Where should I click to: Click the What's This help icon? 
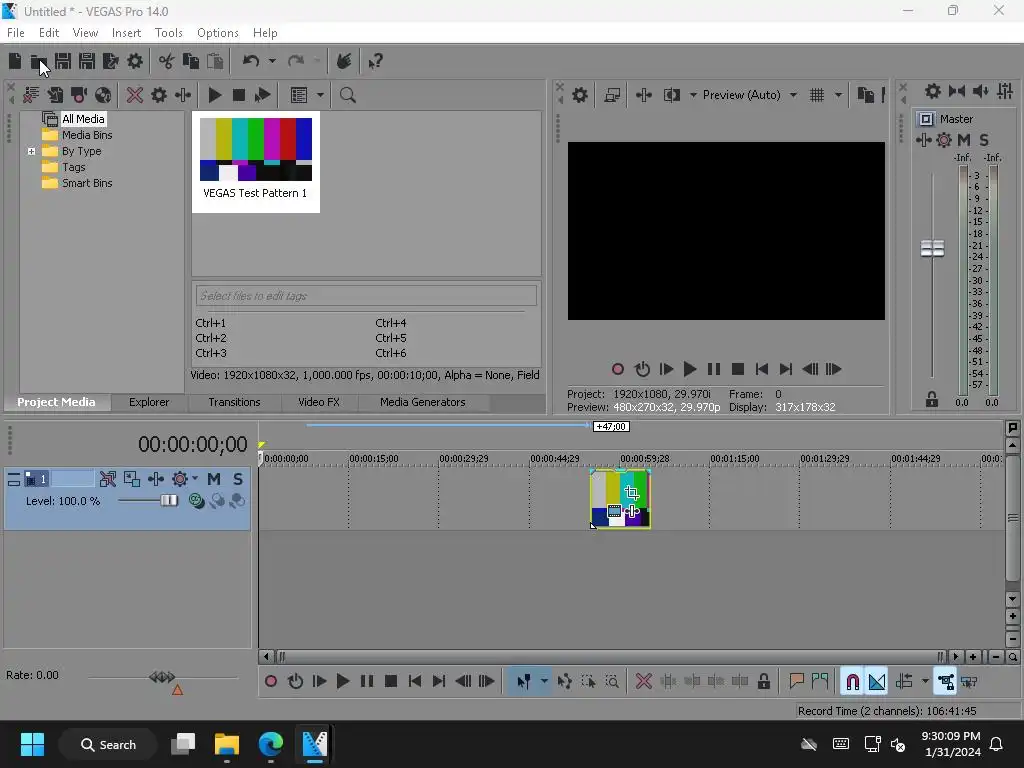[x=376, y=61]
